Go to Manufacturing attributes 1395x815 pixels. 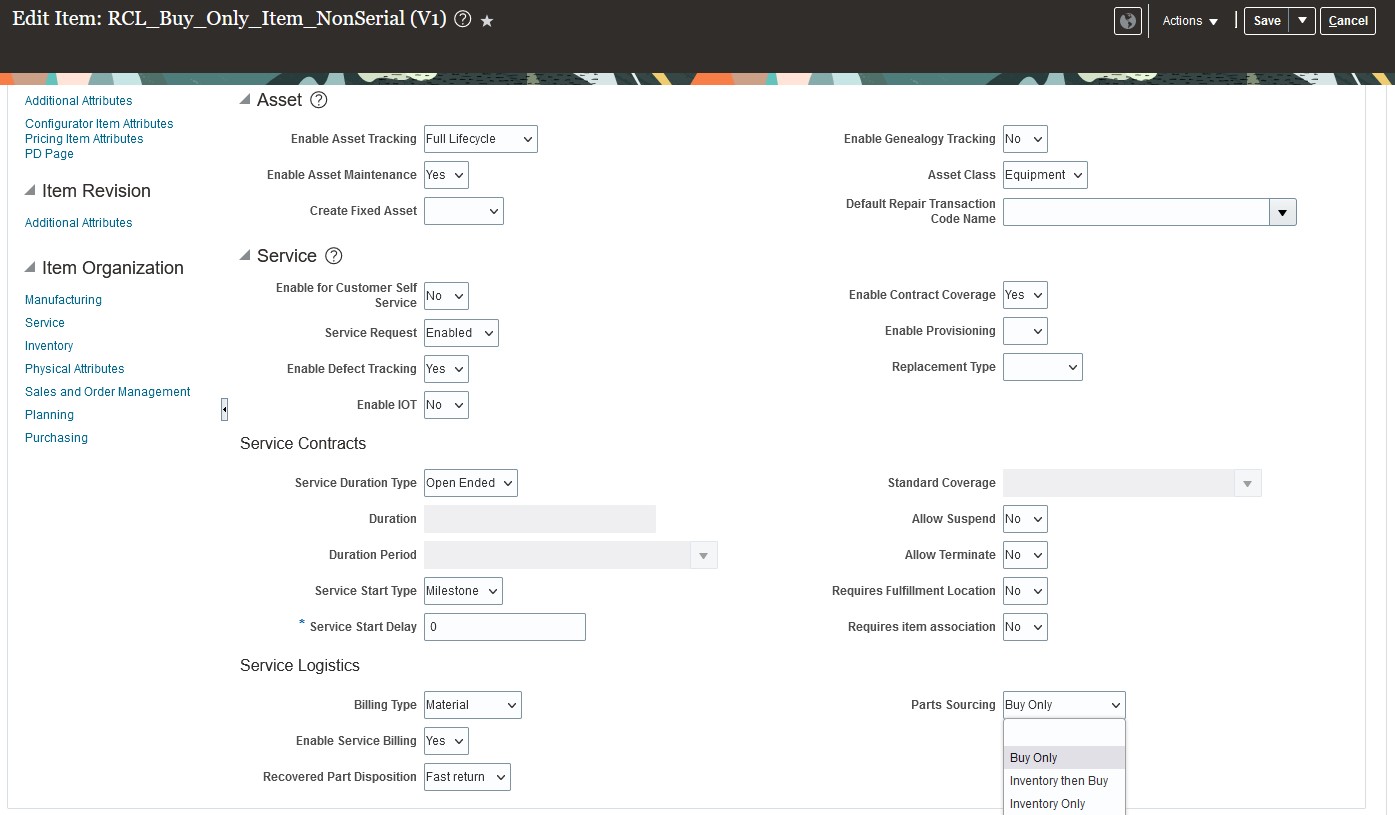coord(63,300)
